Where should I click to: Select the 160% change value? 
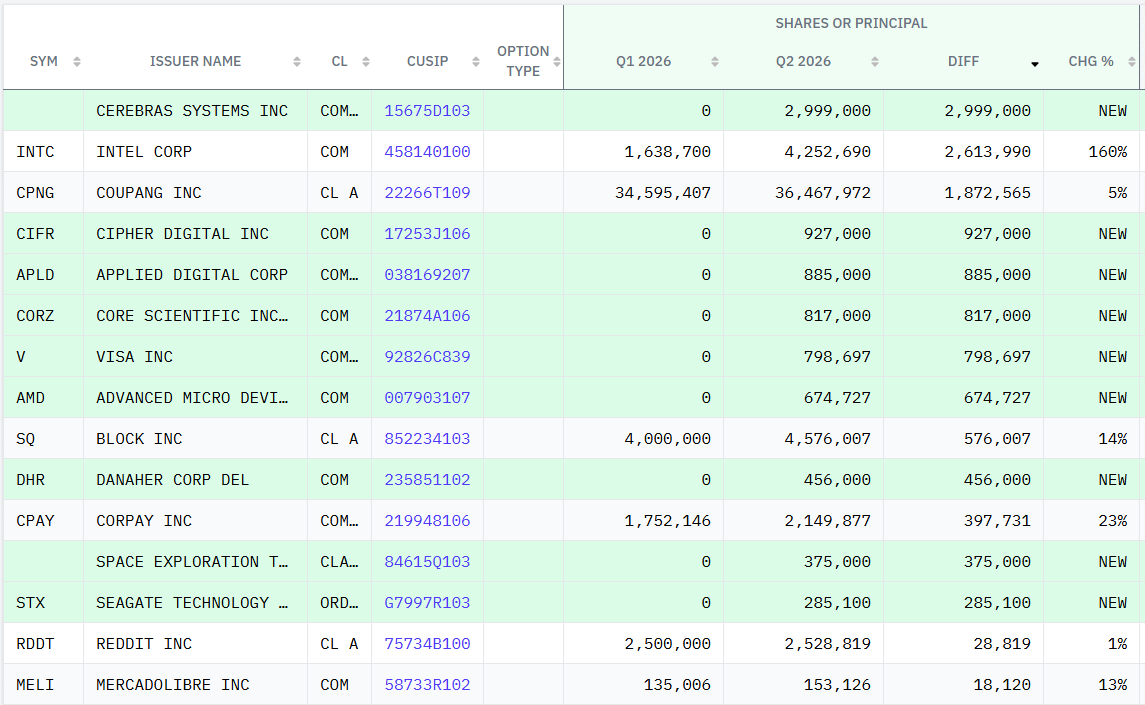[1108, 152]
